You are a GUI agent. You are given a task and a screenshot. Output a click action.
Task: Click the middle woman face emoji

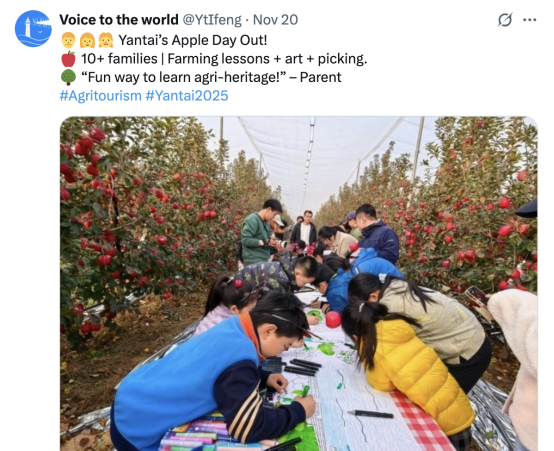point(87,40)
